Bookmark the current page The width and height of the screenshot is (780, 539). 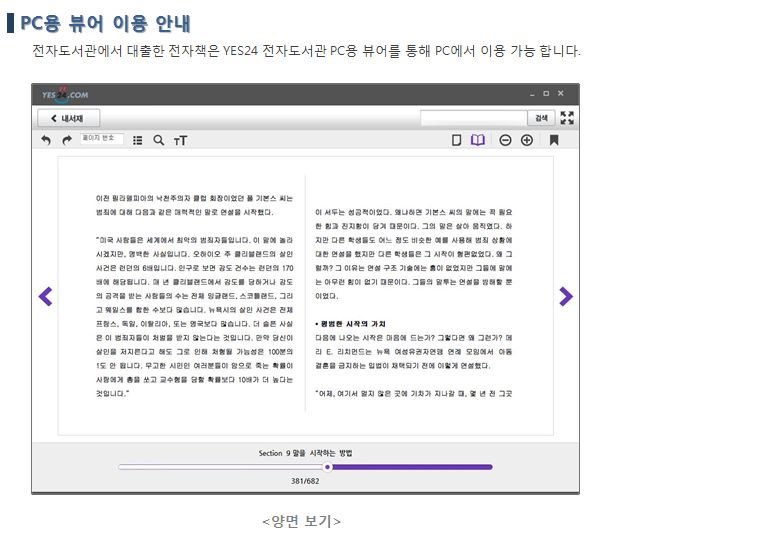554,140
